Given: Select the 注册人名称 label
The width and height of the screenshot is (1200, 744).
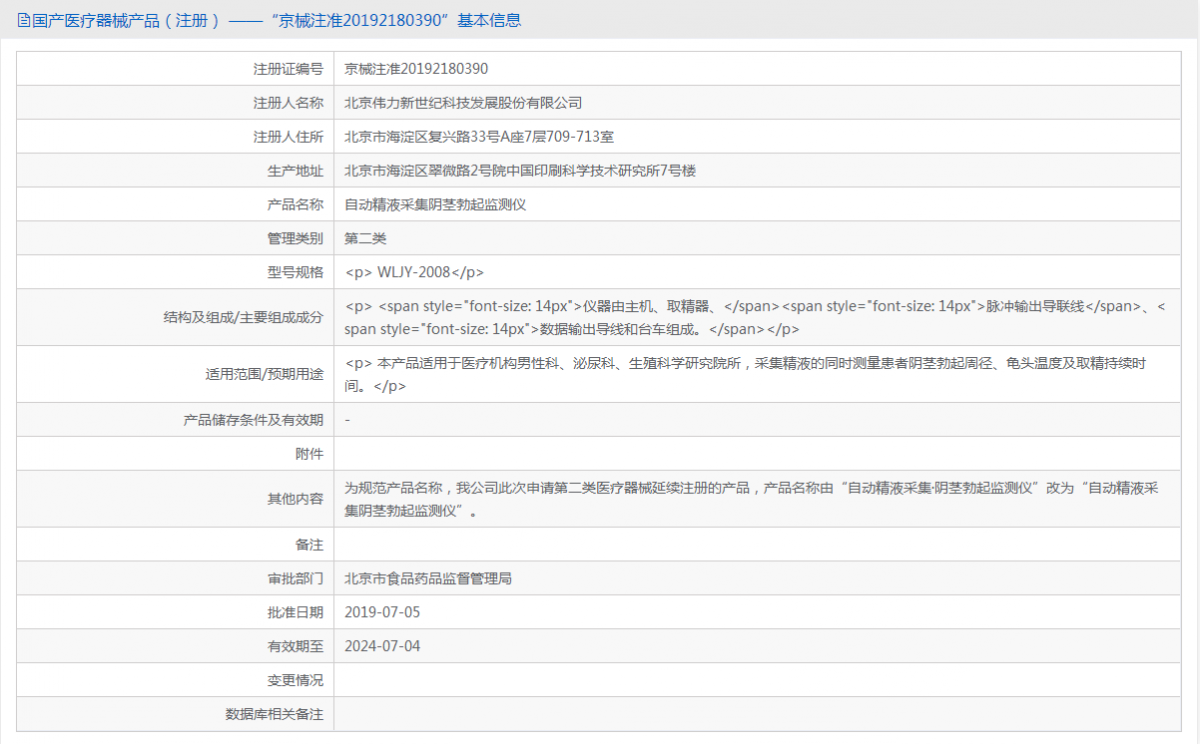Looking at the screenshot, I should tap(289, 103).
